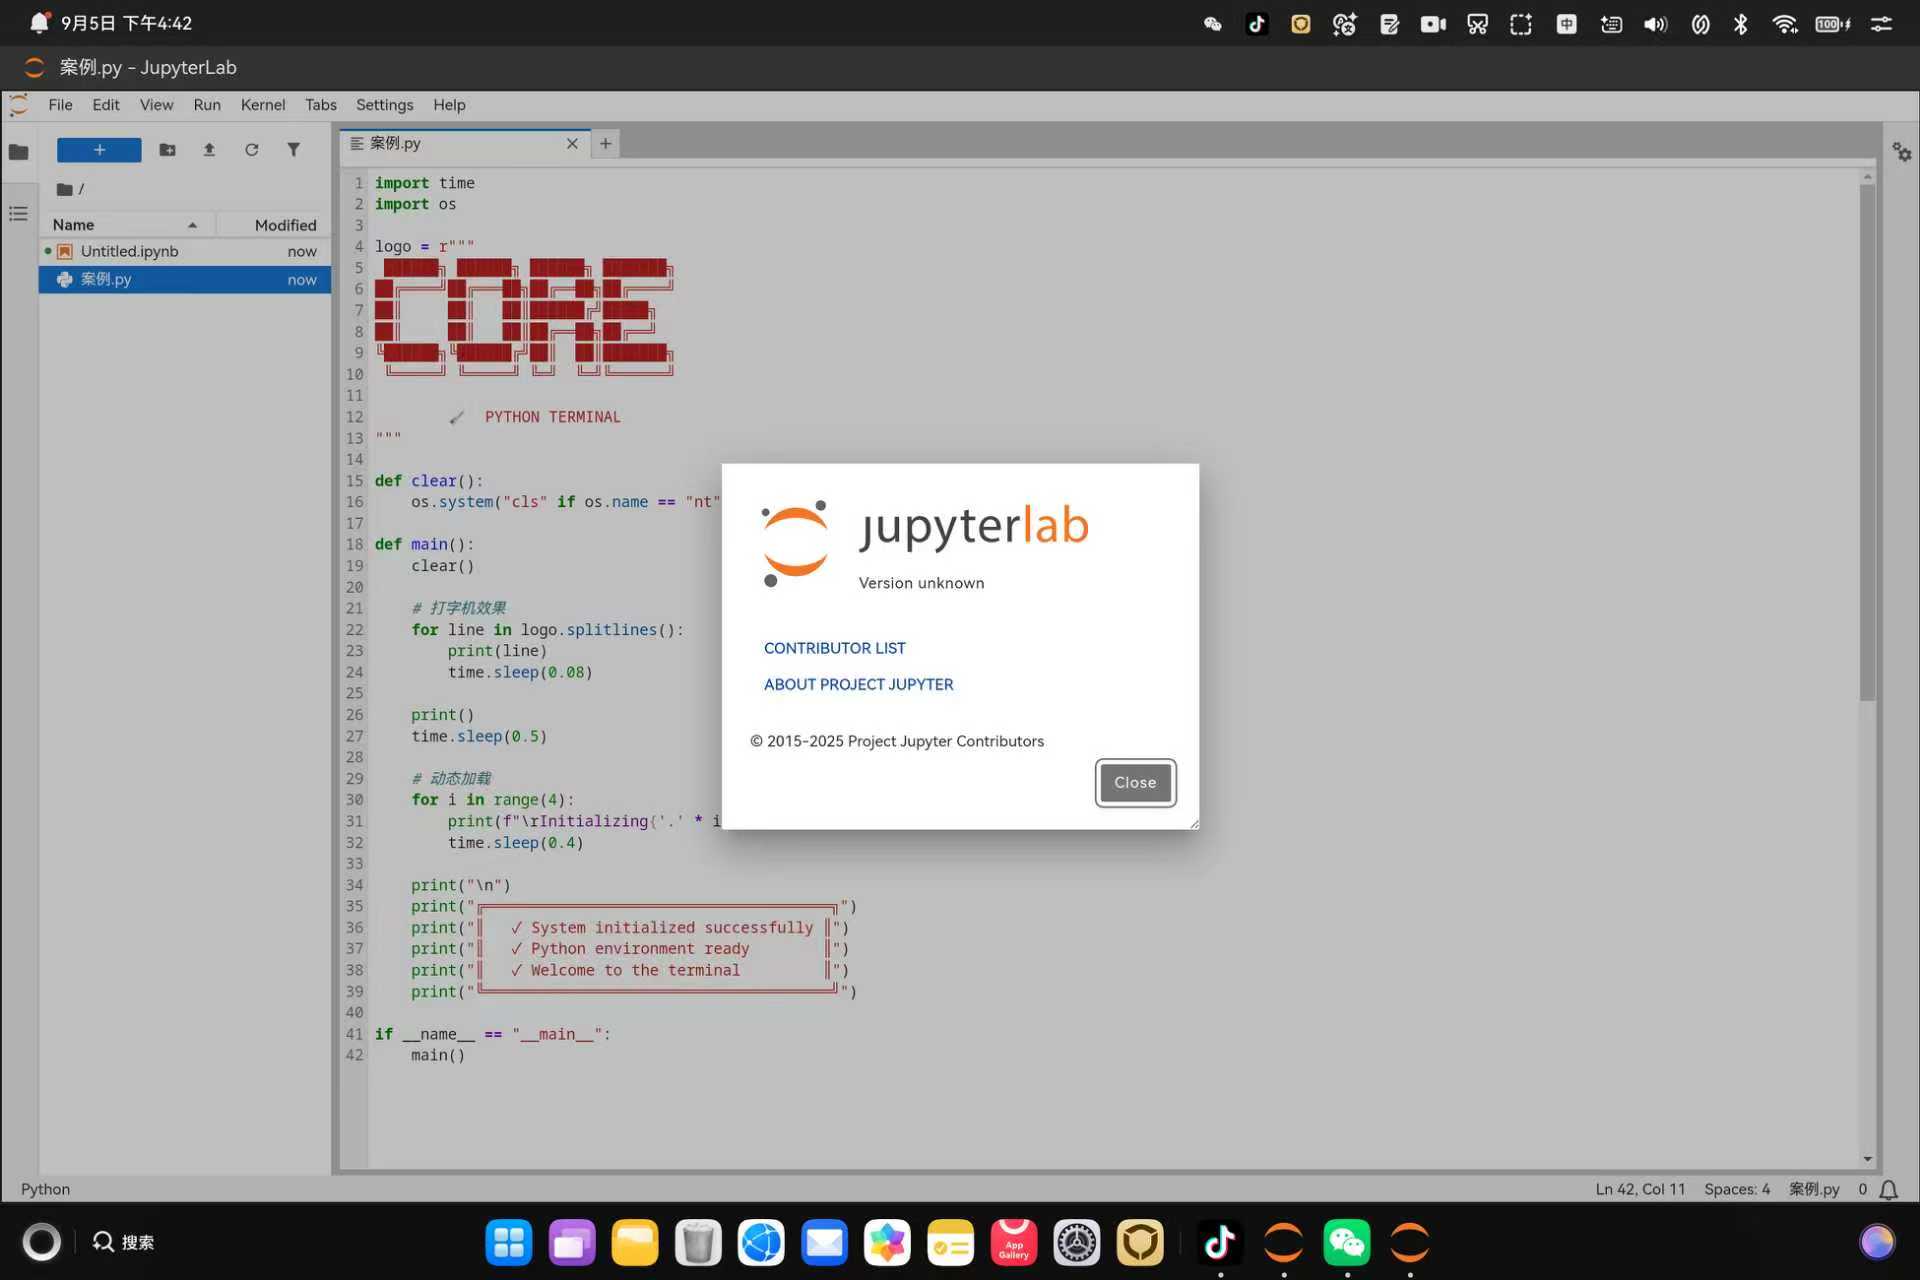The image size is (1920, 1280).
Task: Click the round launcher button in dock
Action: [x=42, y=1243]
